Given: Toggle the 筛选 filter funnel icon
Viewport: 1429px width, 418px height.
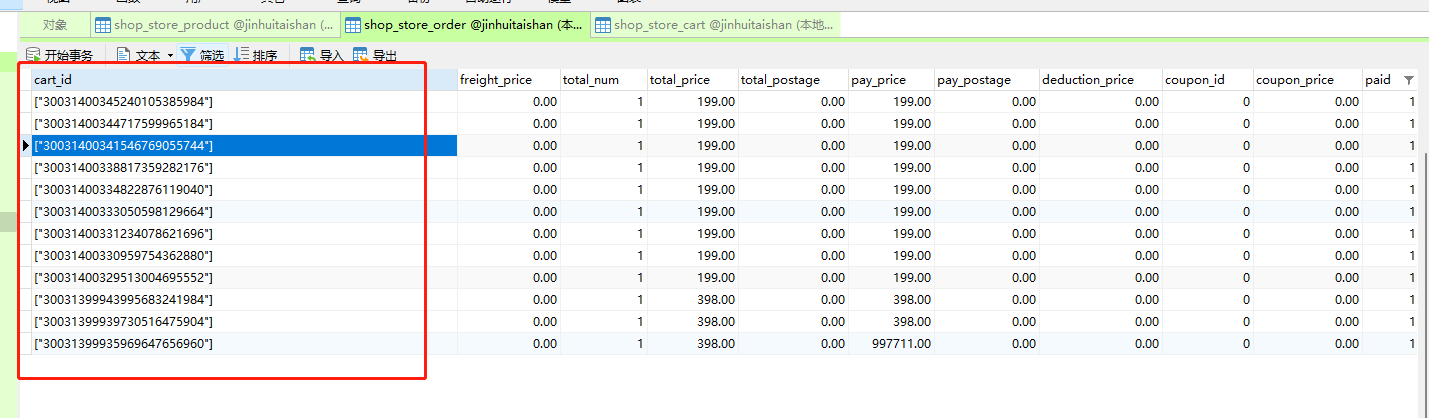Looking at the screenshot, I should (x=187, y=56).
